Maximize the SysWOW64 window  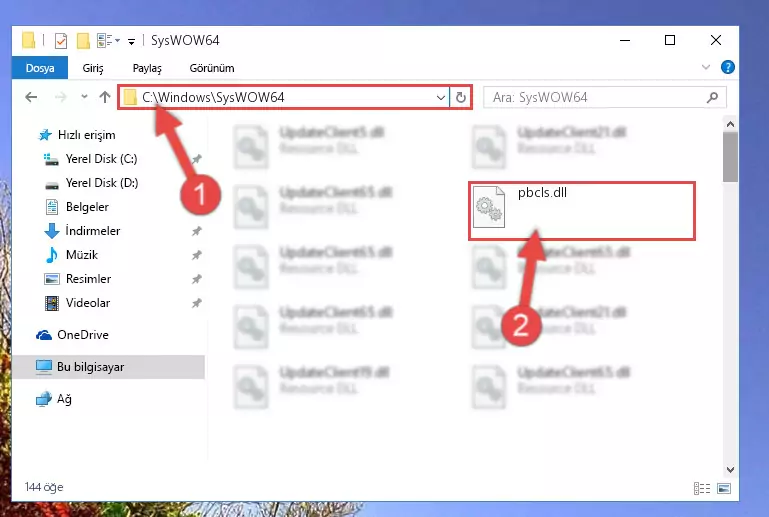(669, 41)
